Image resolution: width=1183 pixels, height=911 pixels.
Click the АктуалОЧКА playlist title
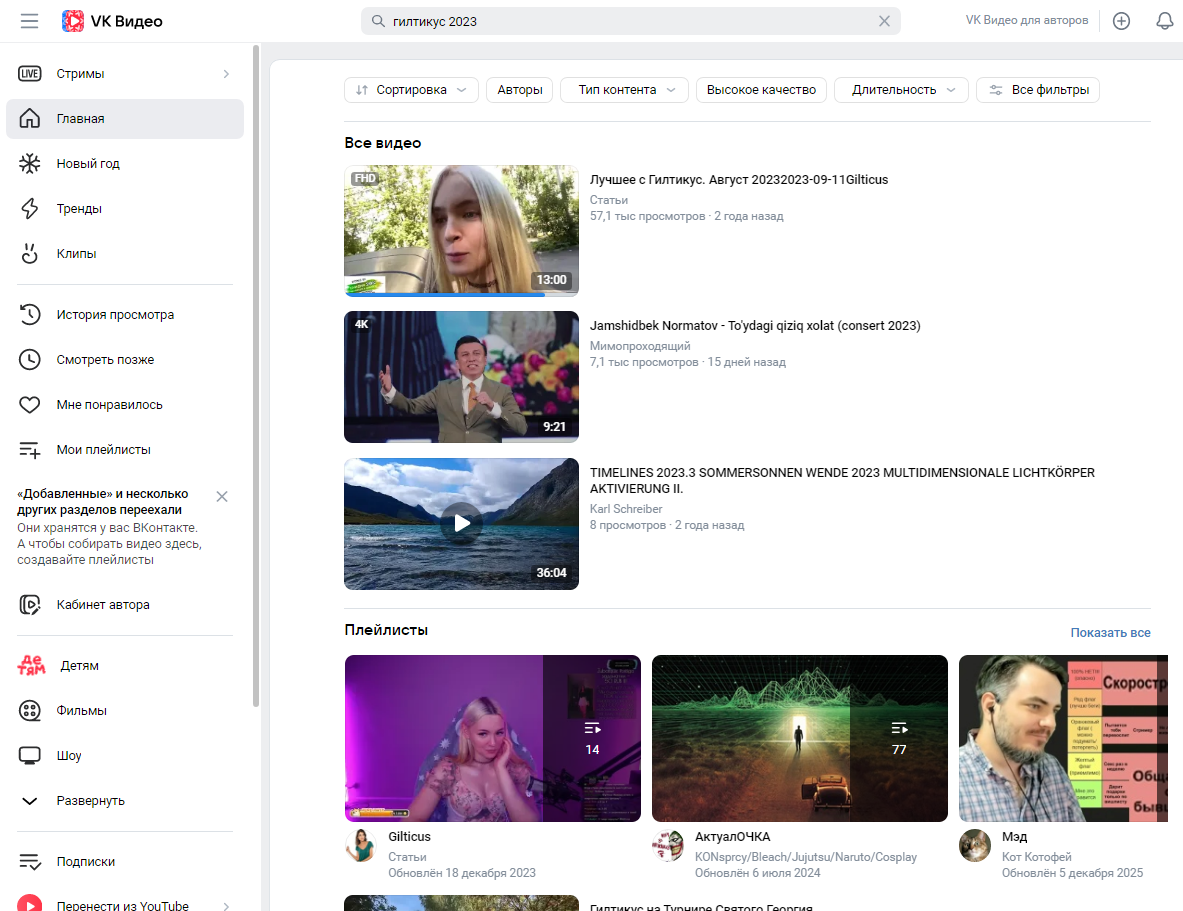[x=733, y=836]
